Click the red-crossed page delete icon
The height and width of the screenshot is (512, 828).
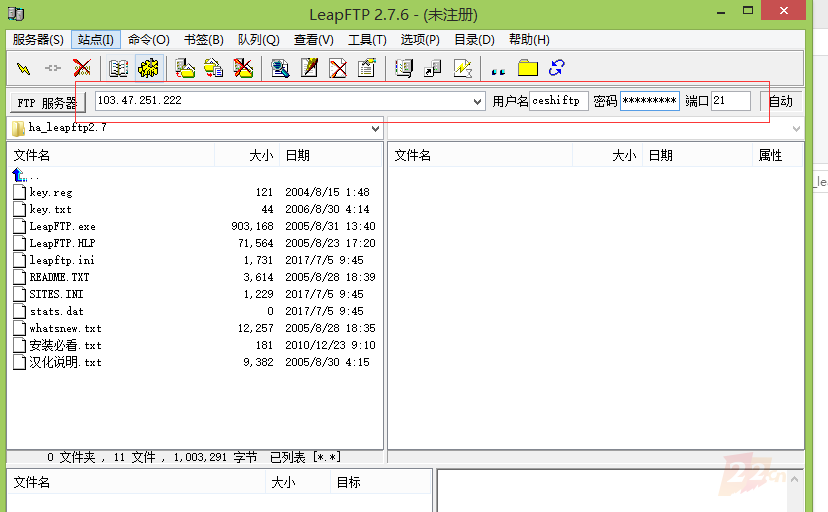coord(338,68)
